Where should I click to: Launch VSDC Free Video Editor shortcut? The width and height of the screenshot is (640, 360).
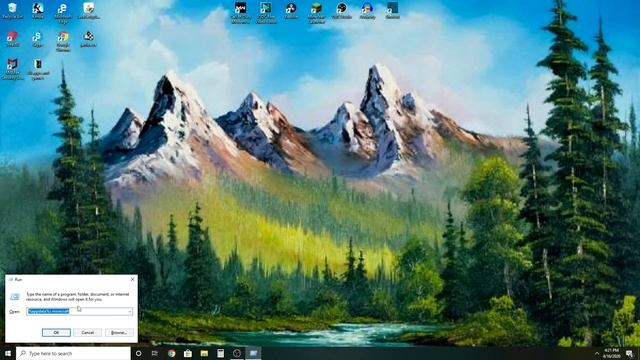(x=266, y=13)
